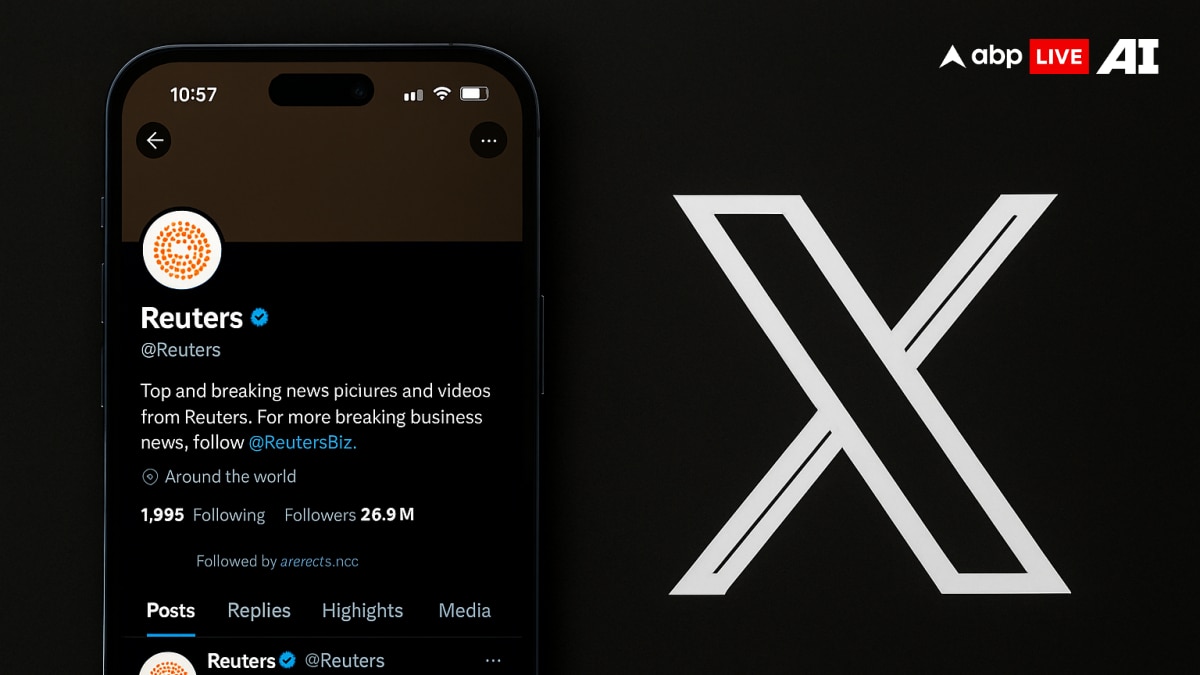This screenshot has width=1200, height=675.
Task: Open the 1,995 Following list
Action: (203, 515)
